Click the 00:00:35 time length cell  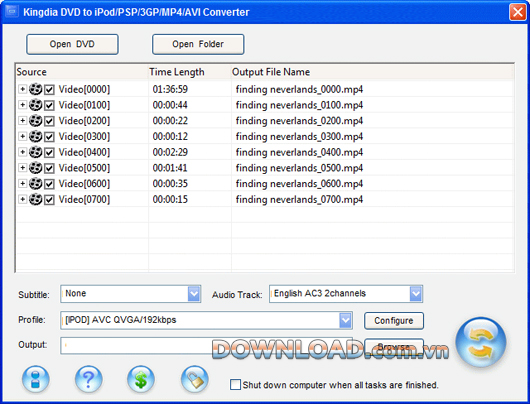pyautogui.click(x=170, y=184)
